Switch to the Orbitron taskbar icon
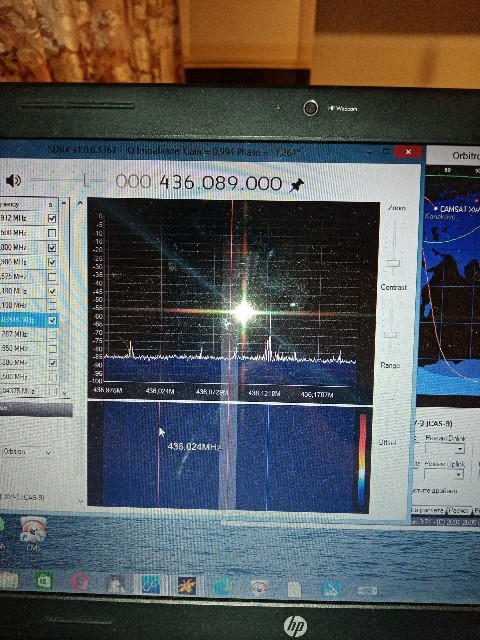This screenshot has width=480, height=640. [187, 585]
